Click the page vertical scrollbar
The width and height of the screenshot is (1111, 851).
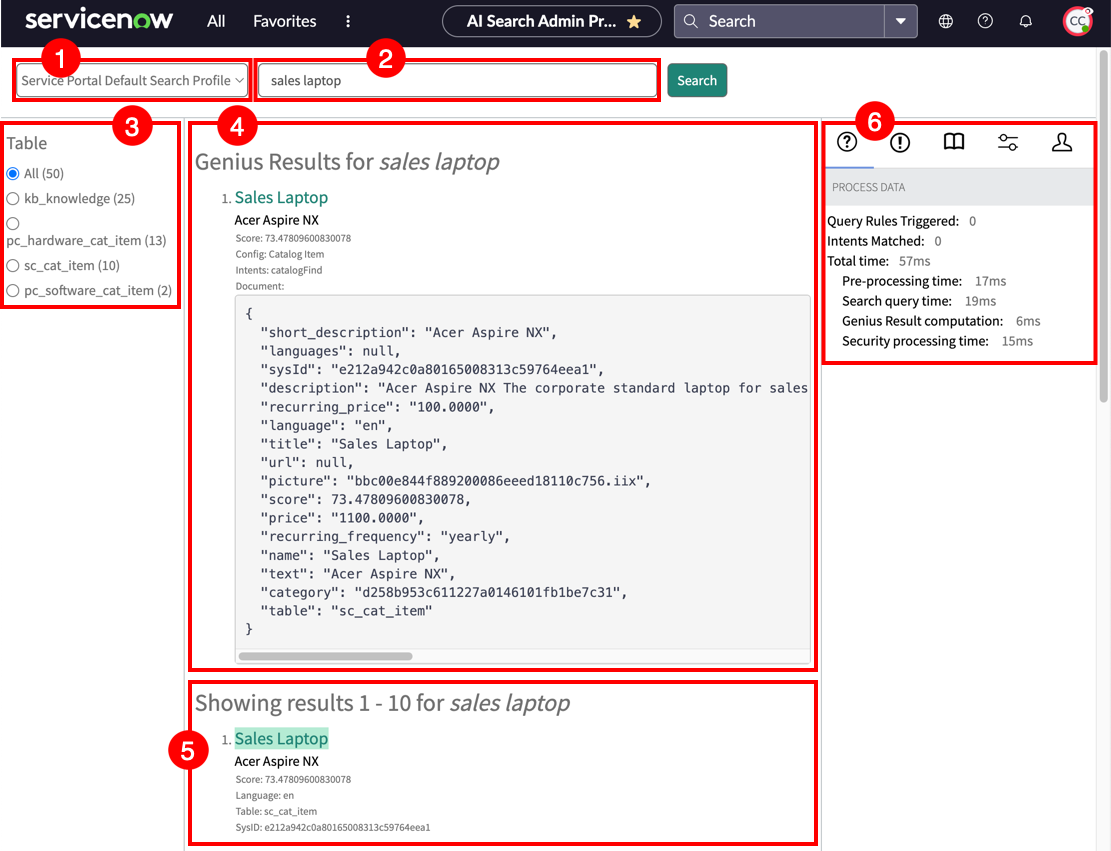click(x=1104, y=227)
